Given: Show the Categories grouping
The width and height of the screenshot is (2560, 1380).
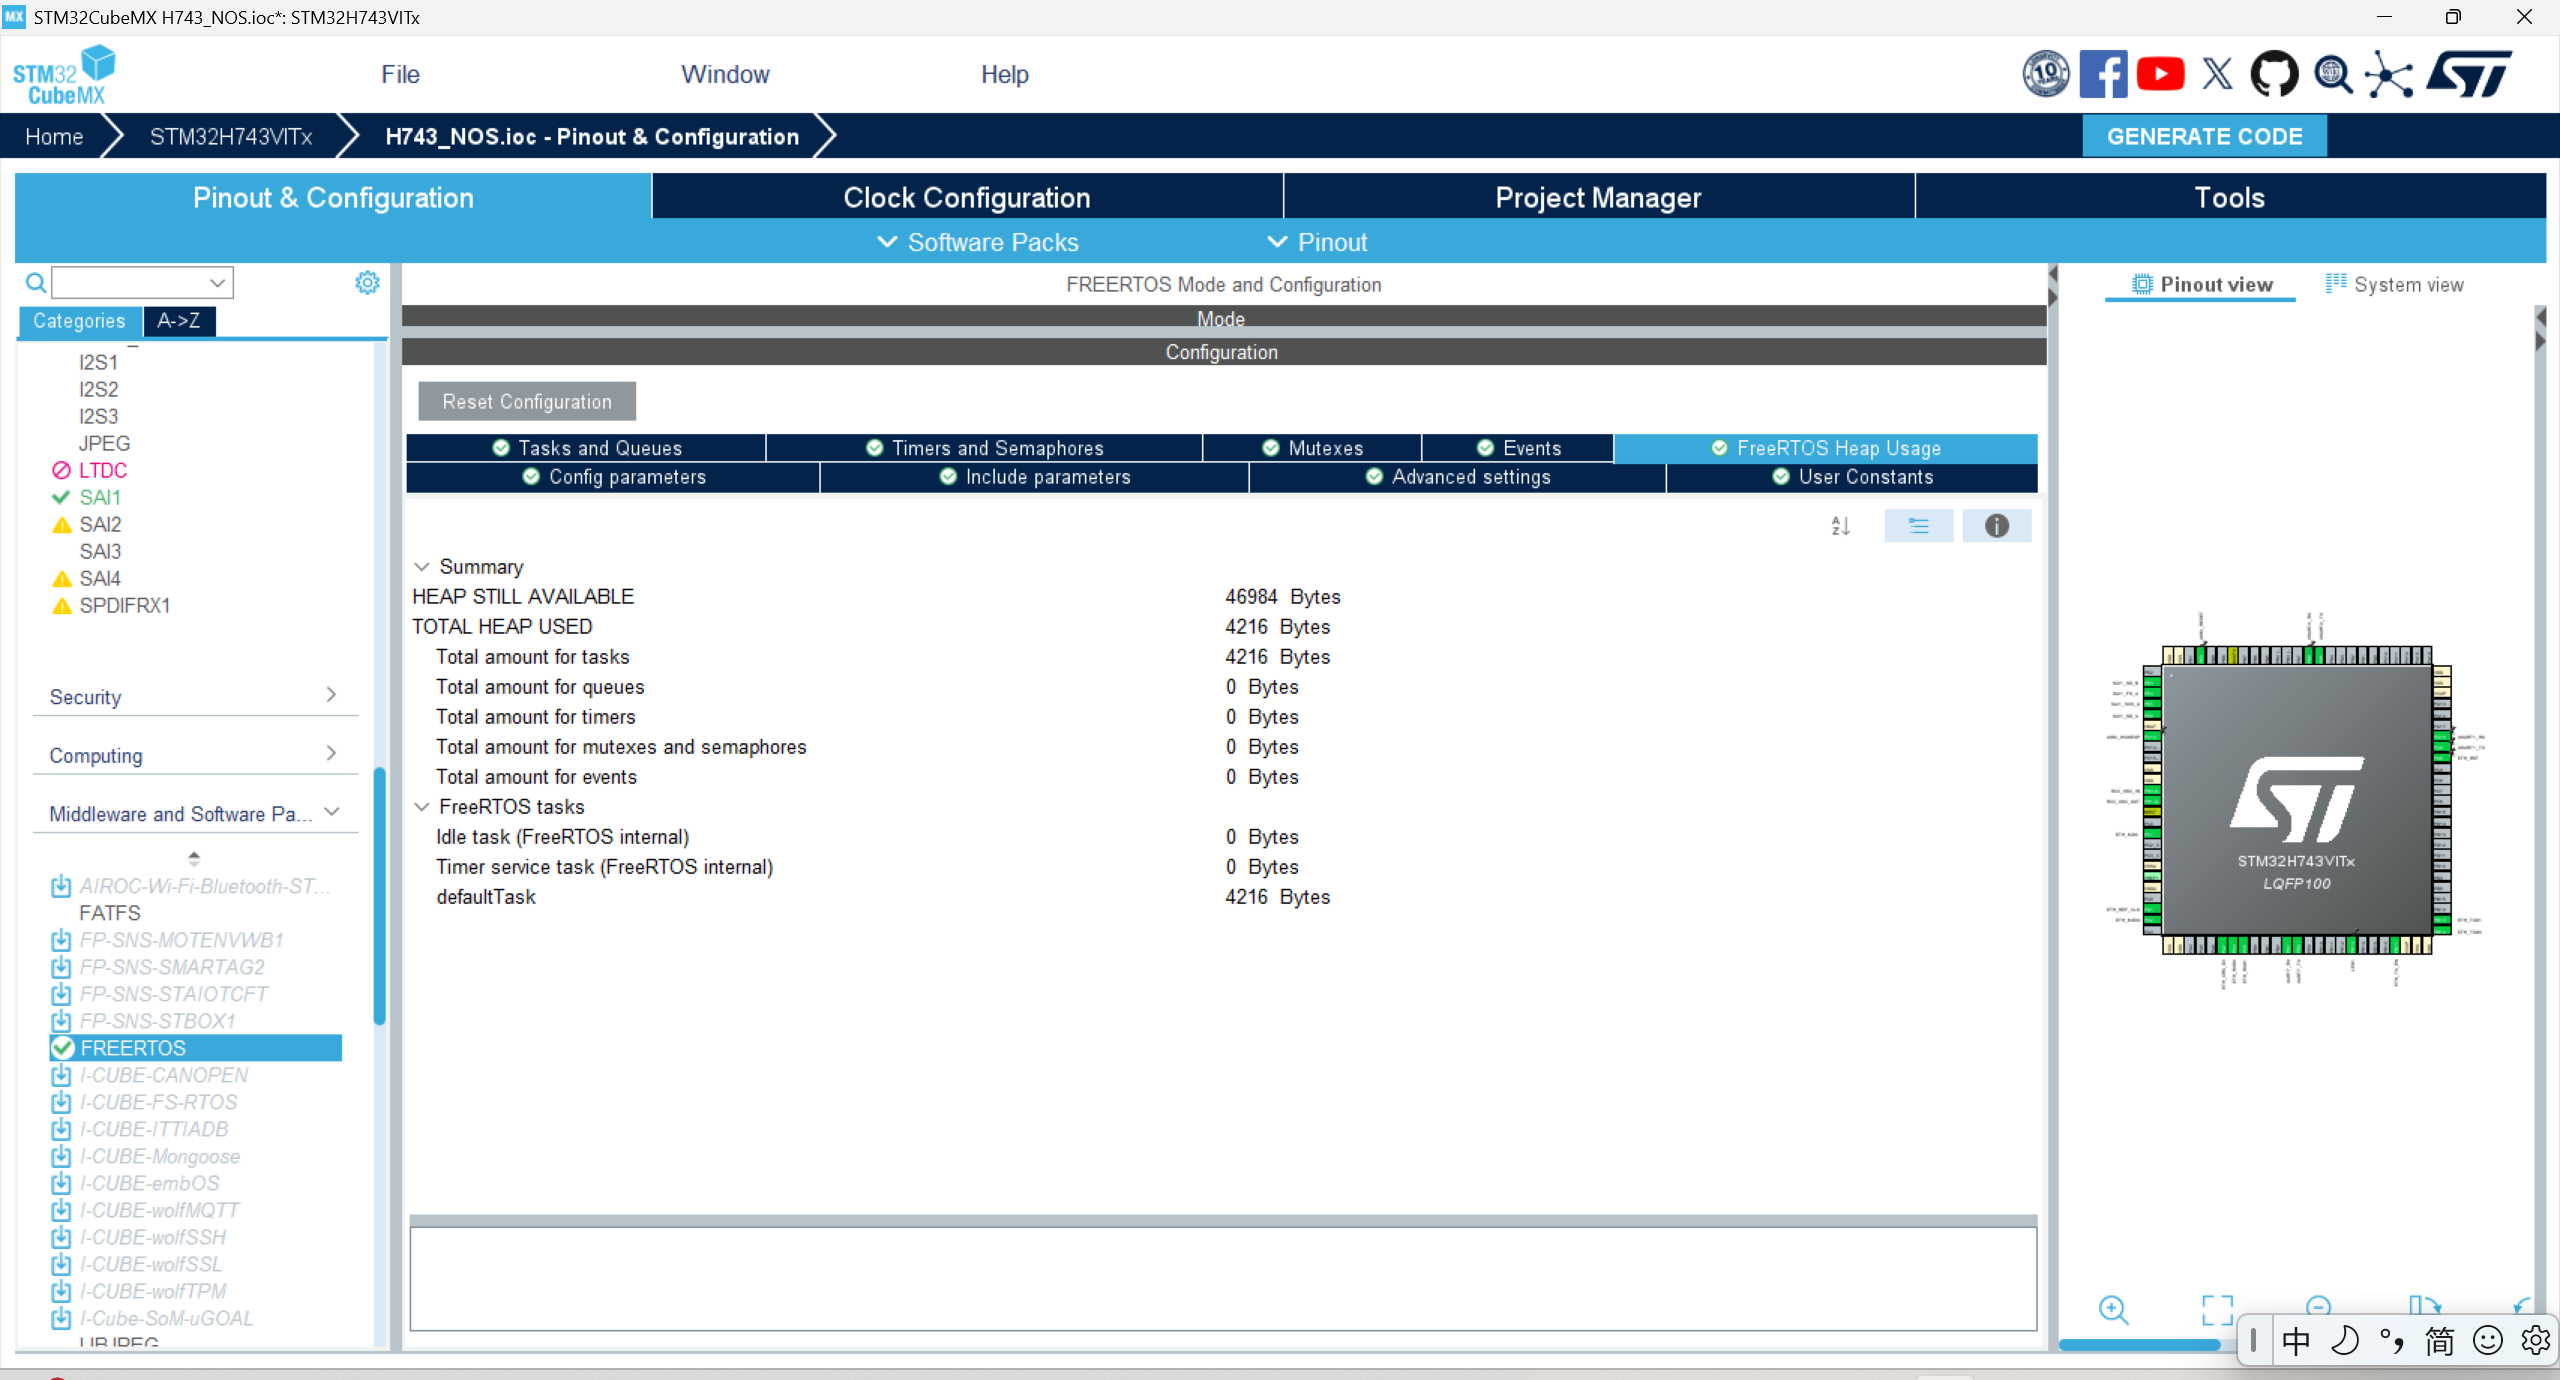Looking at the screenshot, I should click(79, 321).
